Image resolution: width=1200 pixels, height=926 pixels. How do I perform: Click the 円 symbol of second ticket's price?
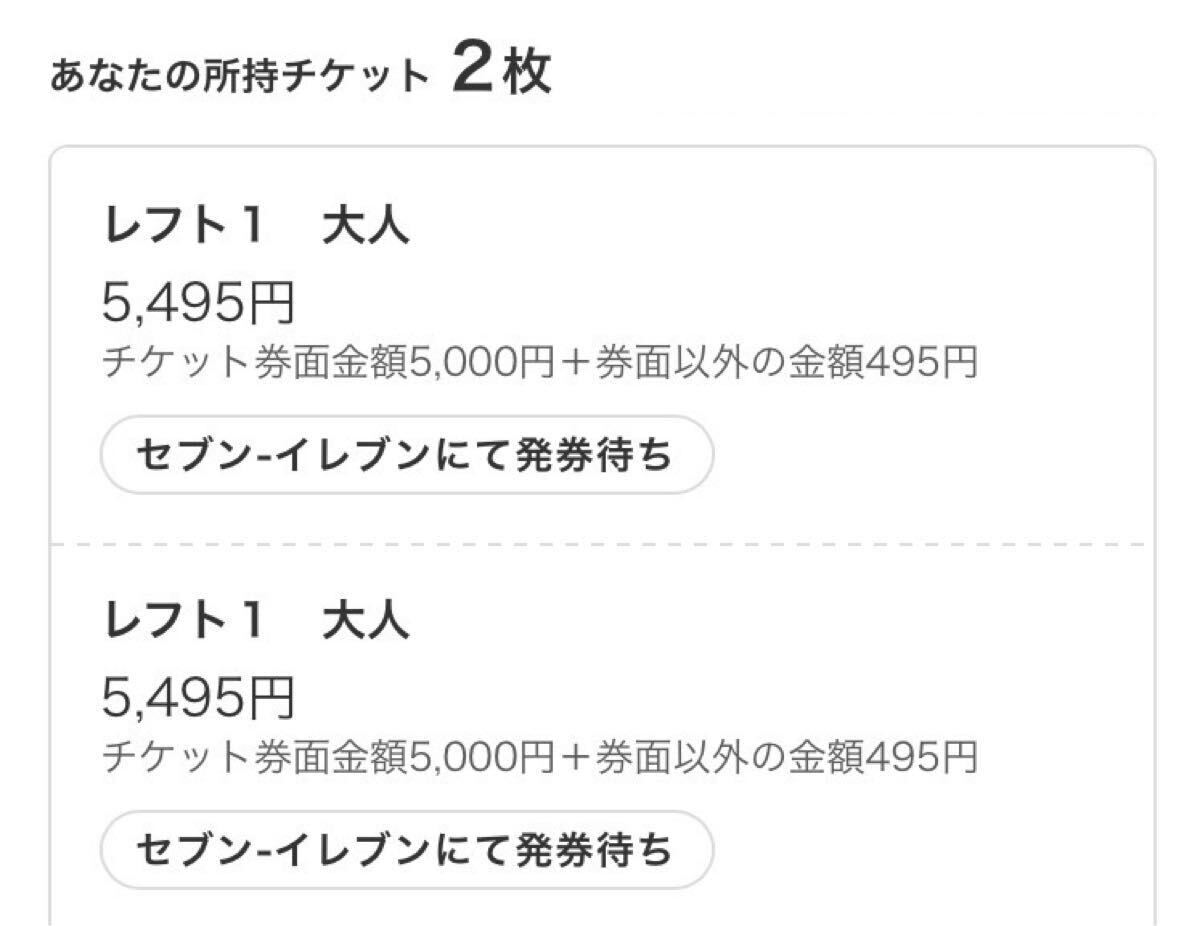pos(271,698)
